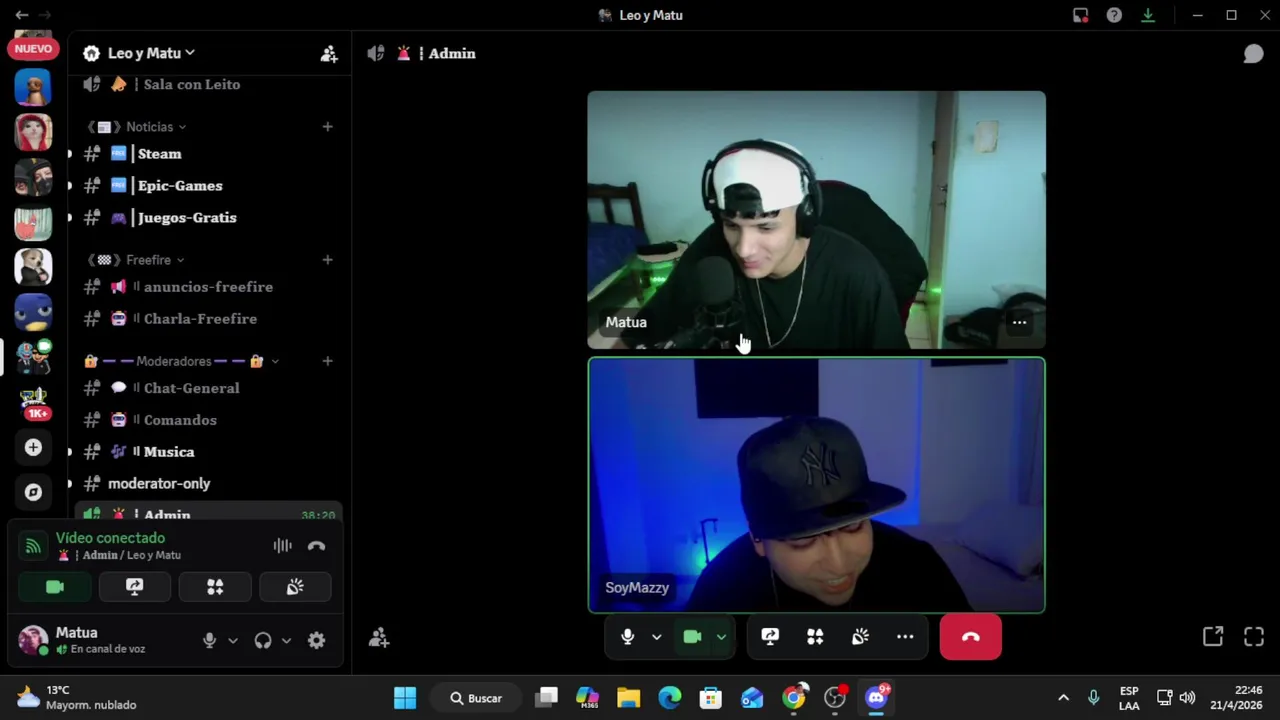1280x720 pixels.
Task: Disconnect using the voice panel hang-up icon
Action: point(316,546)
